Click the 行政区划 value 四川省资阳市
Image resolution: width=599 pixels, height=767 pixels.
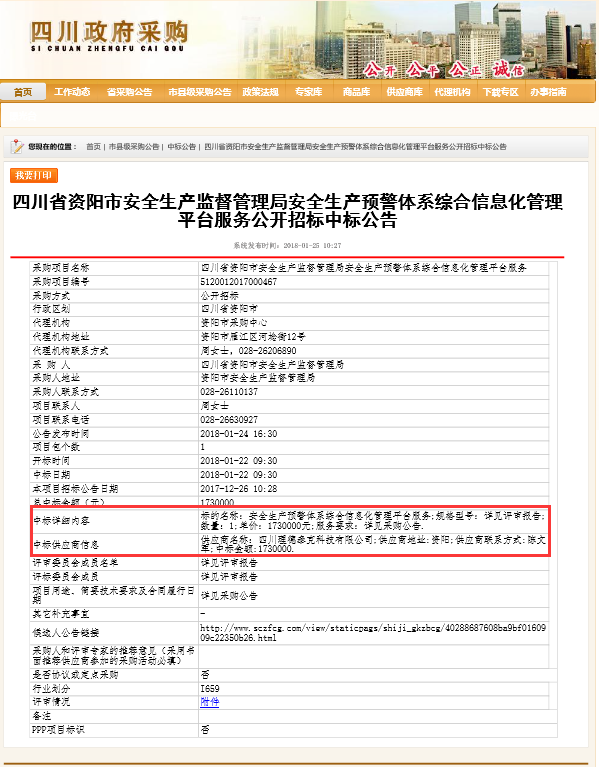pyautogui.click(x=229, y=309)
